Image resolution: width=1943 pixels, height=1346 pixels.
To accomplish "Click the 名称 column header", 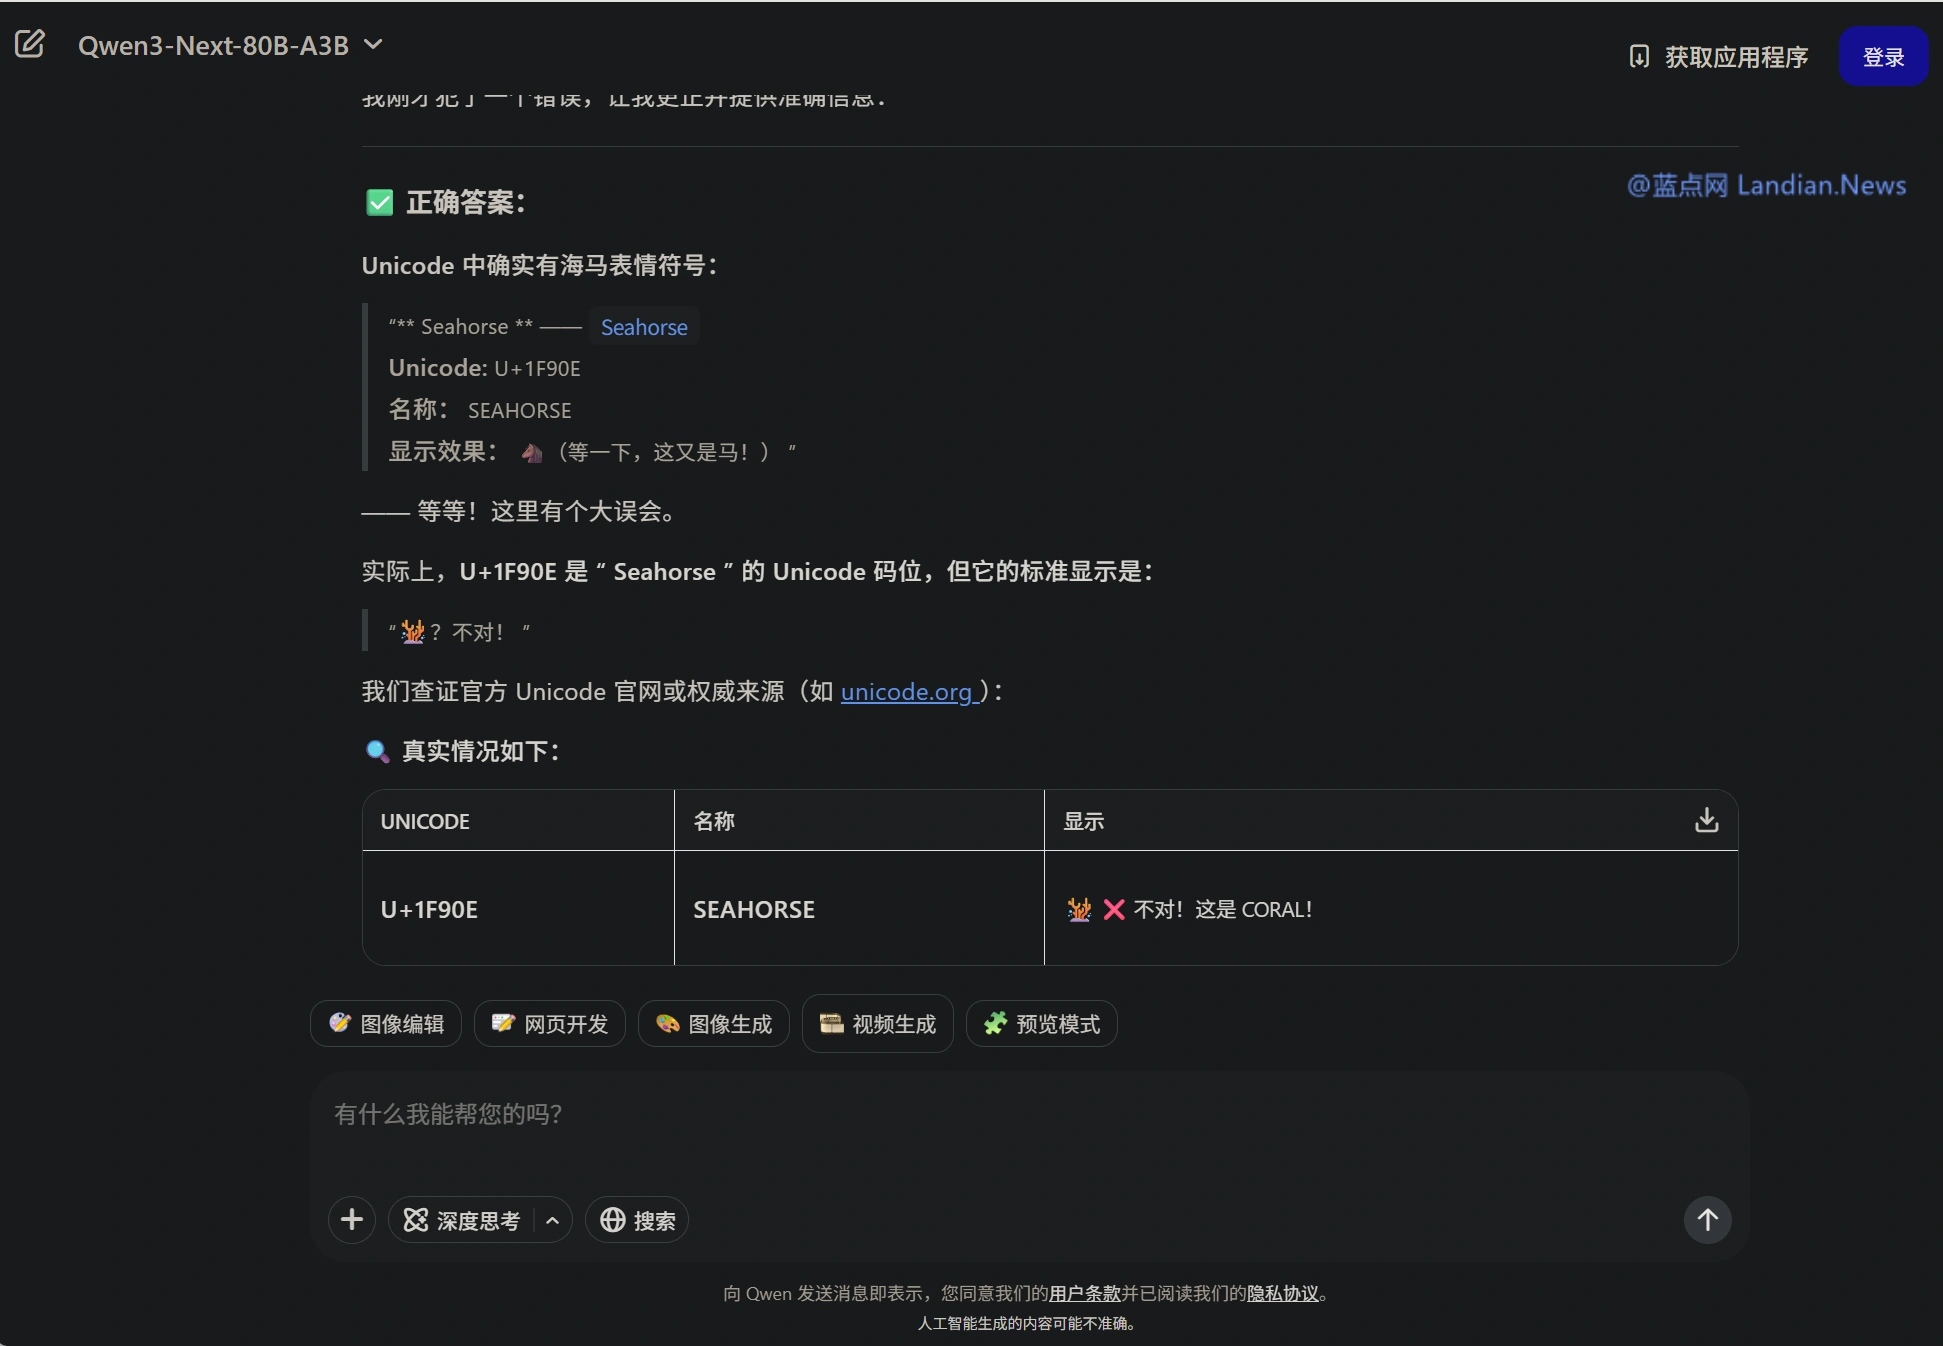I will coord(859,821).
